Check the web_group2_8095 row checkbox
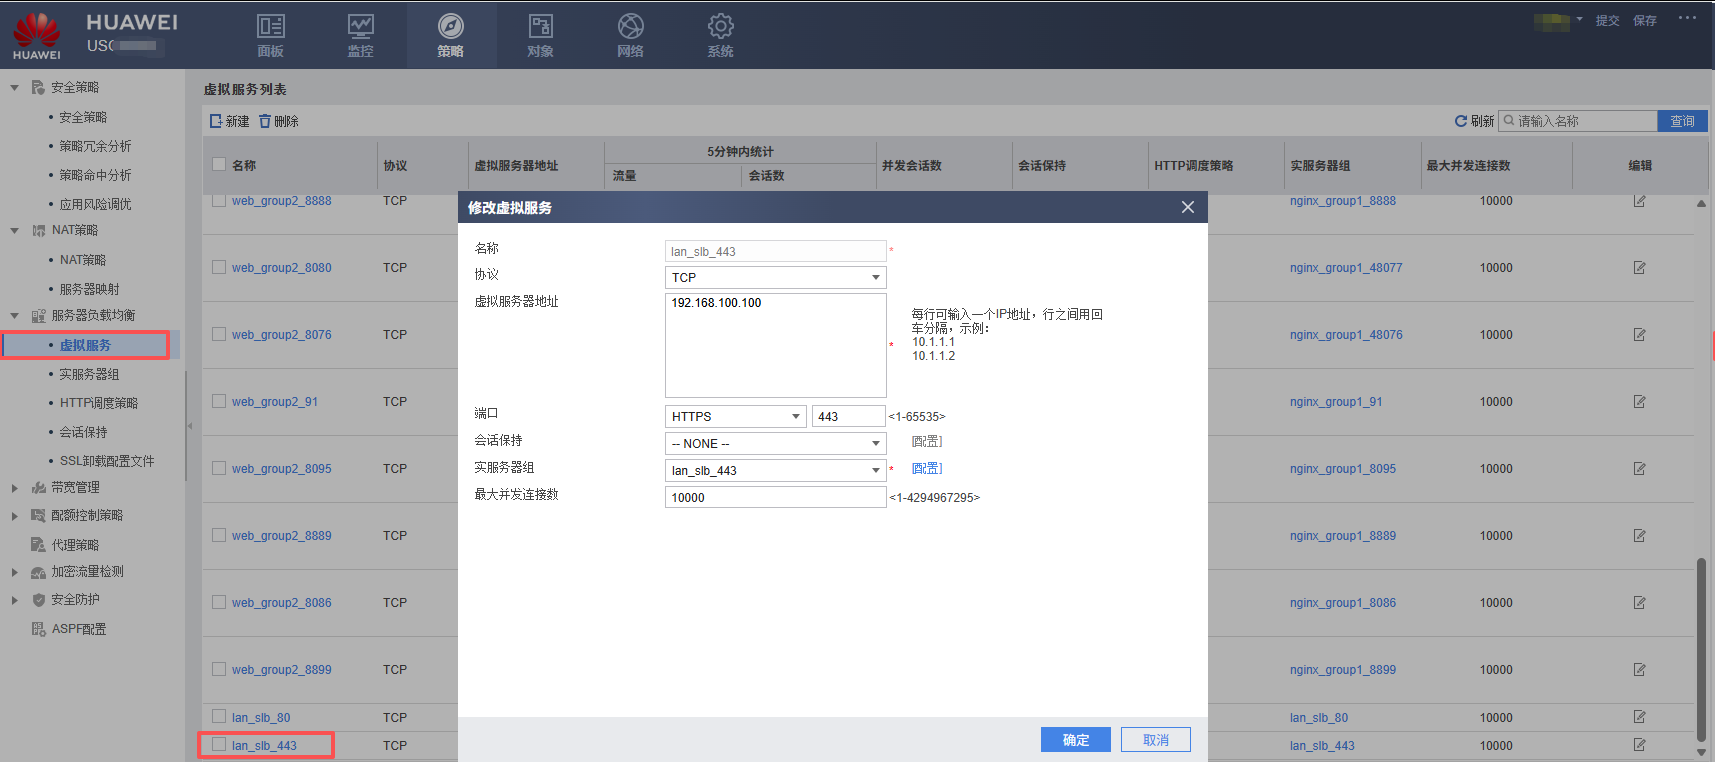This screenshot has height=762, width=1715. [219, 468]
